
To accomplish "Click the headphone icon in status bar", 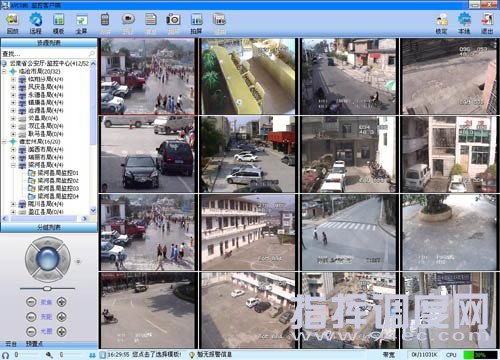I will [x=5, y=355].
